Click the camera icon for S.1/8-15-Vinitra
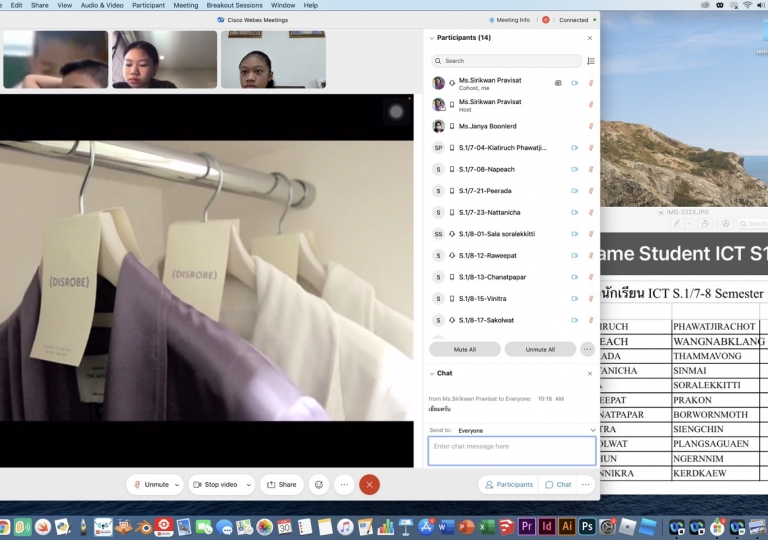 point(575,298)
